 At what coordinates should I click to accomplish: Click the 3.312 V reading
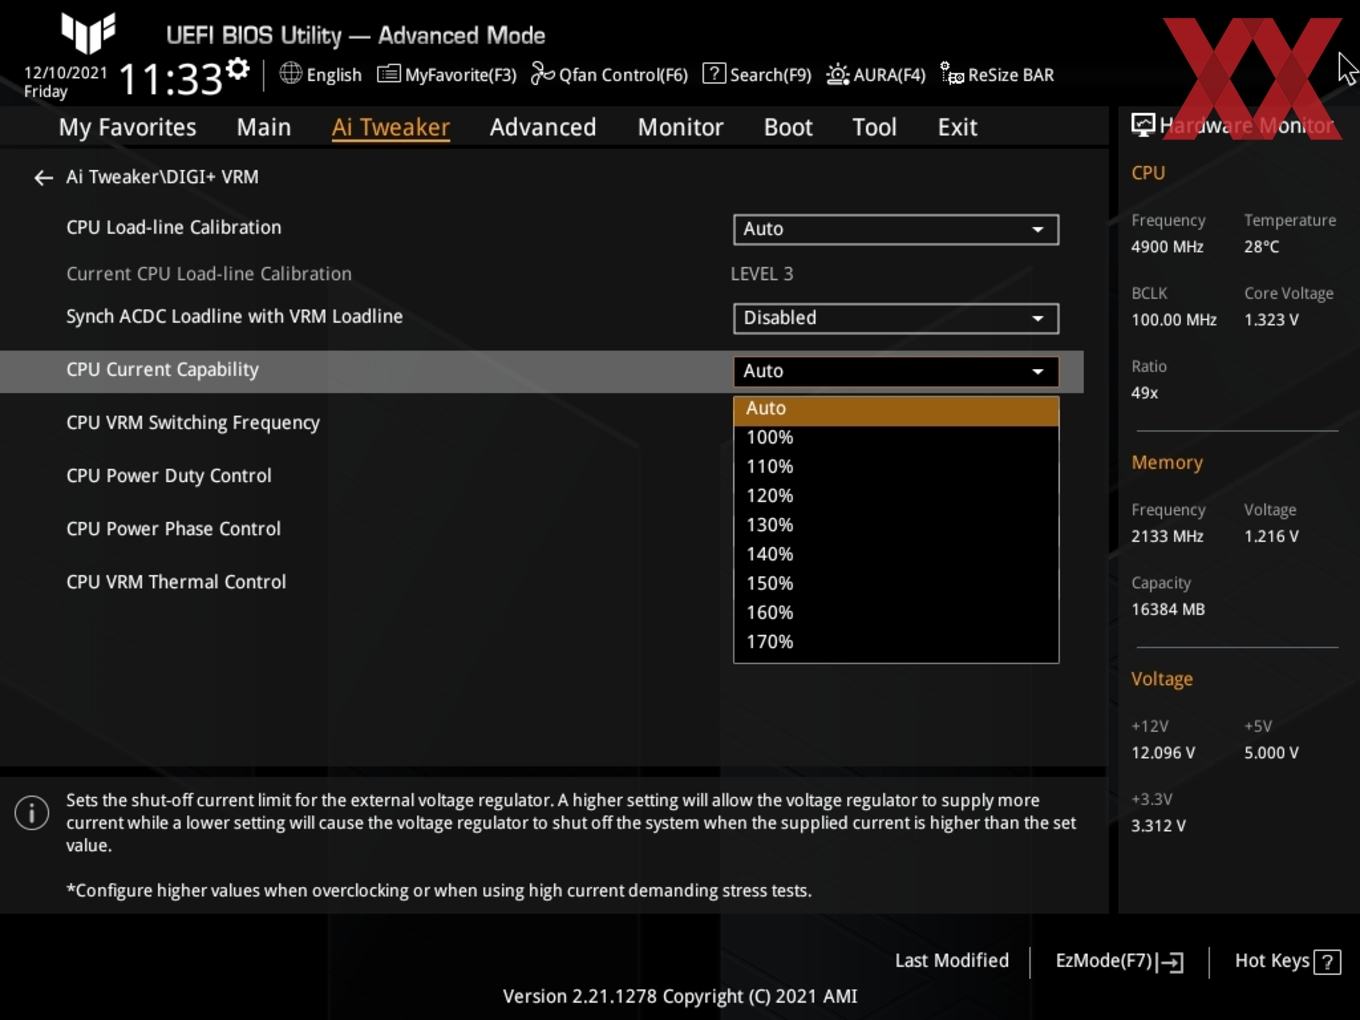coord(1158,825)
